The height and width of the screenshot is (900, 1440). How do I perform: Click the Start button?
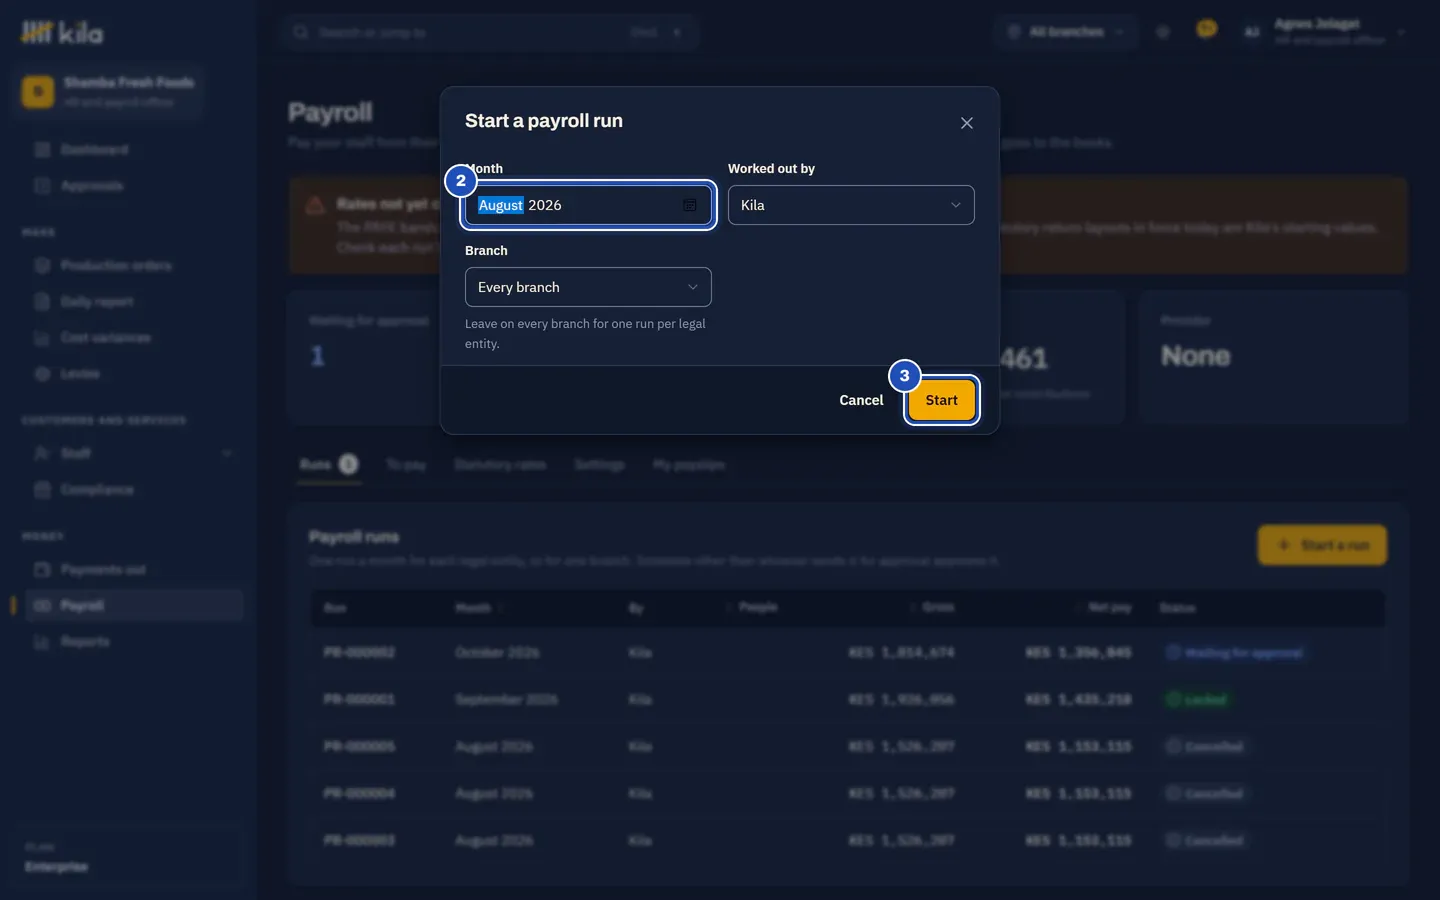coord(941,400)
